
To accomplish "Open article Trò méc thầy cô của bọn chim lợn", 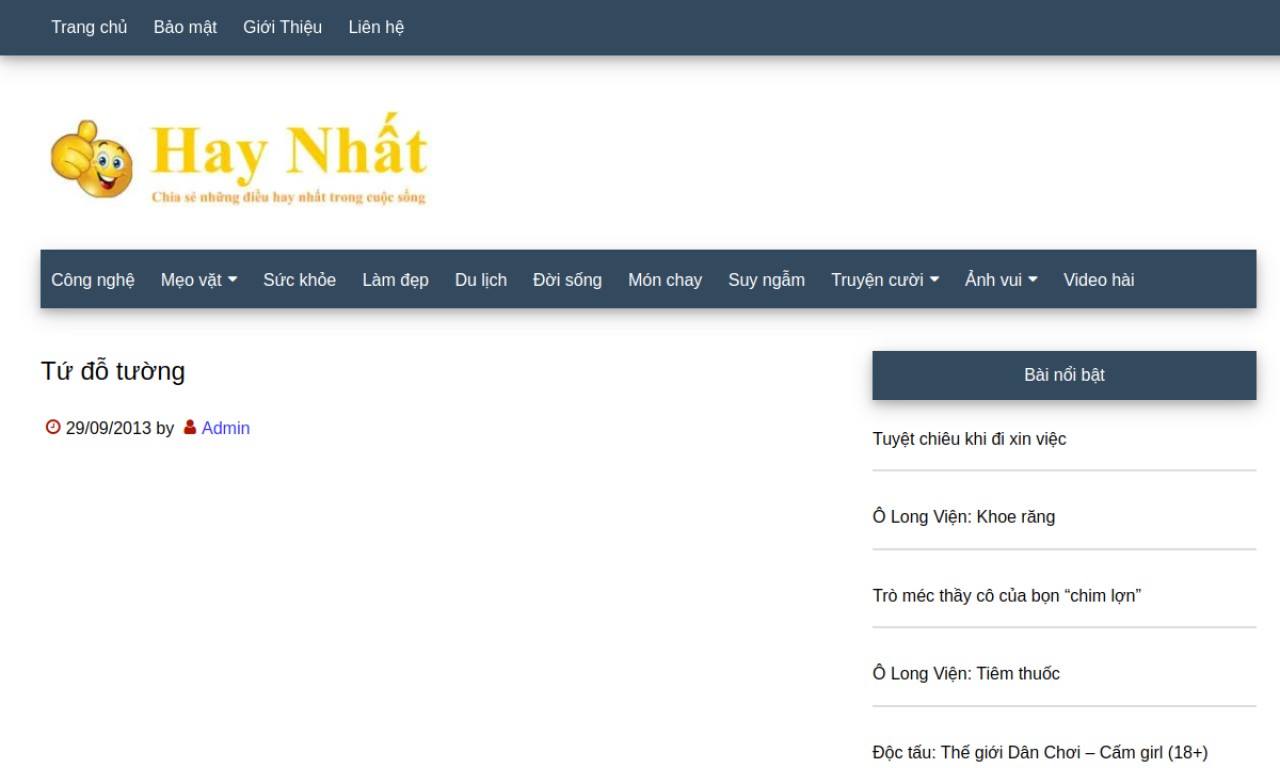I will click(1006, 596).
